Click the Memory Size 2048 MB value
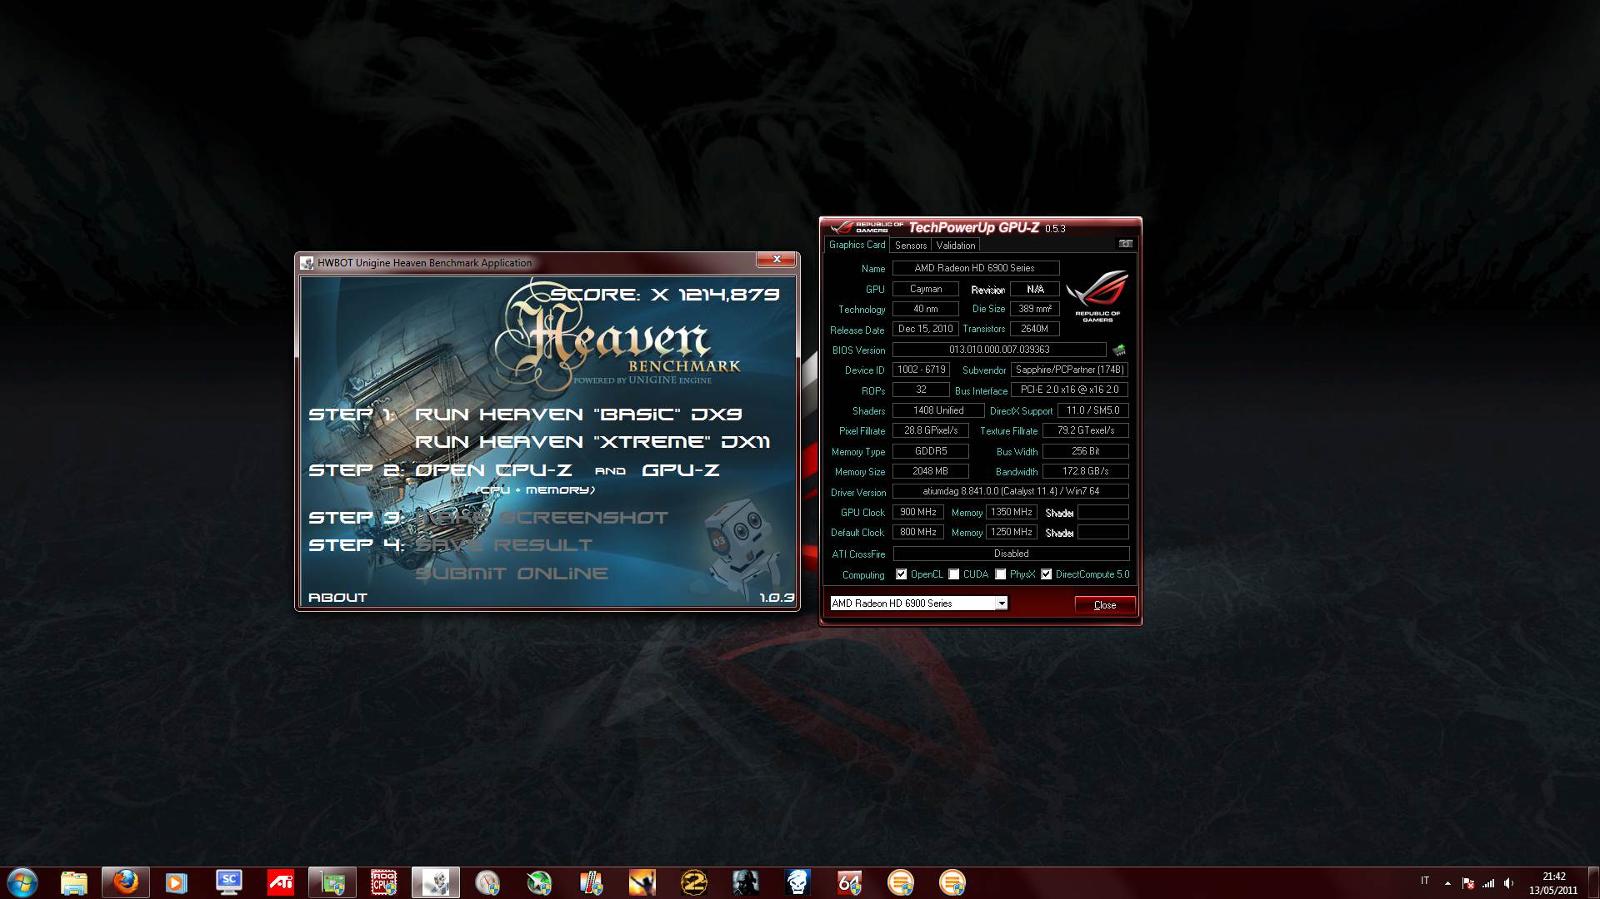 [x=930, y=471]
